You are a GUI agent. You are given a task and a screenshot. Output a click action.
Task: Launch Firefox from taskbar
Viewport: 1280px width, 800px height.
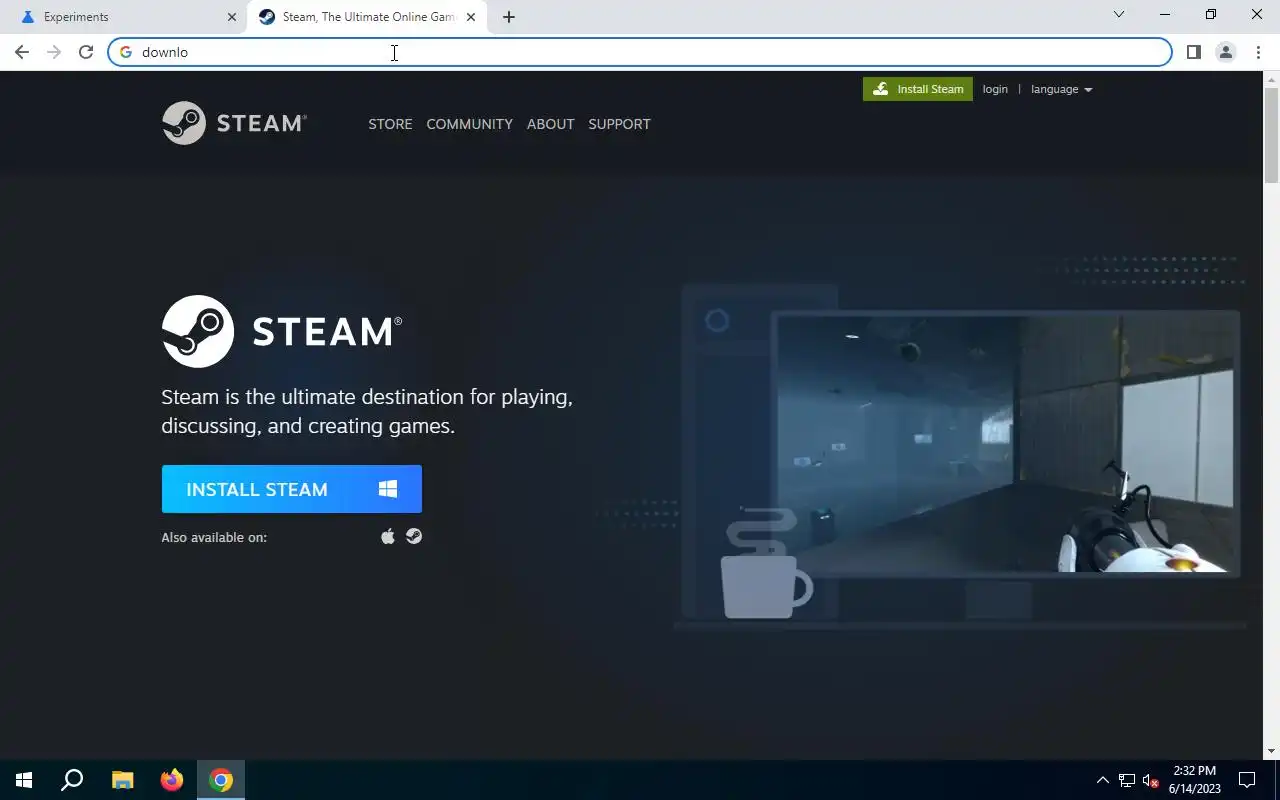click(172, 780)
